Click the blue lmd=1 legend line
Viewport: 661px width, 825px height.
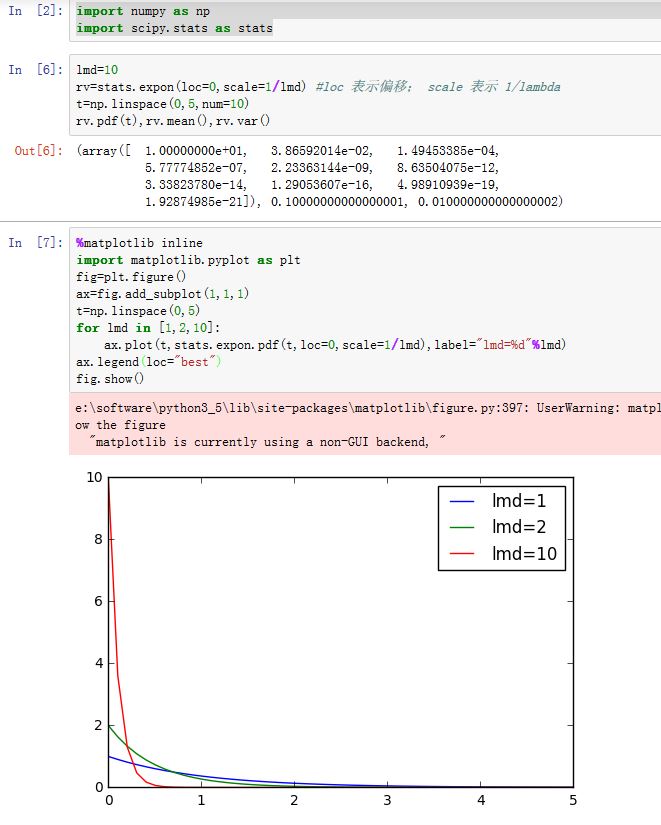(461, 501)
